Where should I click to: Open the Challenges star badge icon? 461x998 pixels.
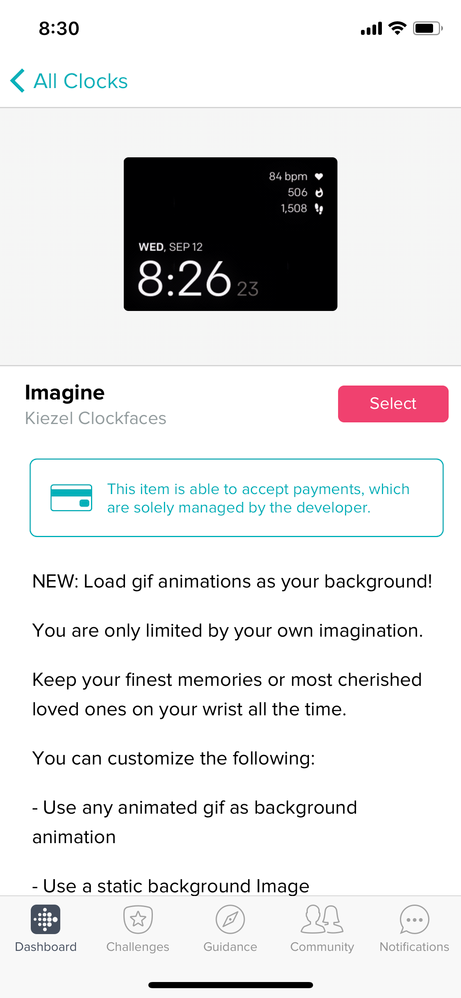click(138, 920)
